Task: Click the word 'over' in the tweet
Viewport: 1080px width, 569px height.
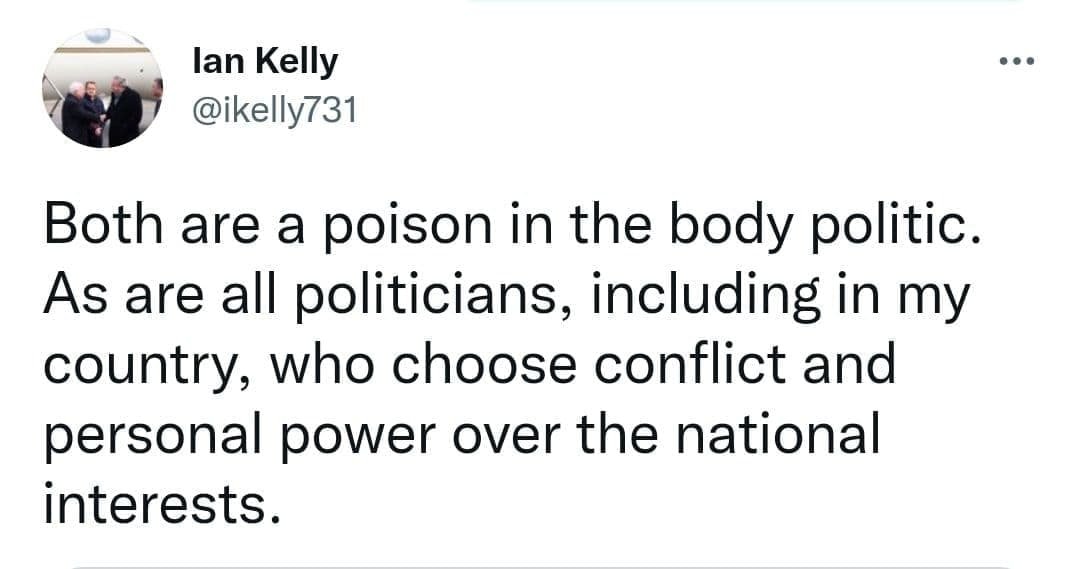Action: point(506,437)
